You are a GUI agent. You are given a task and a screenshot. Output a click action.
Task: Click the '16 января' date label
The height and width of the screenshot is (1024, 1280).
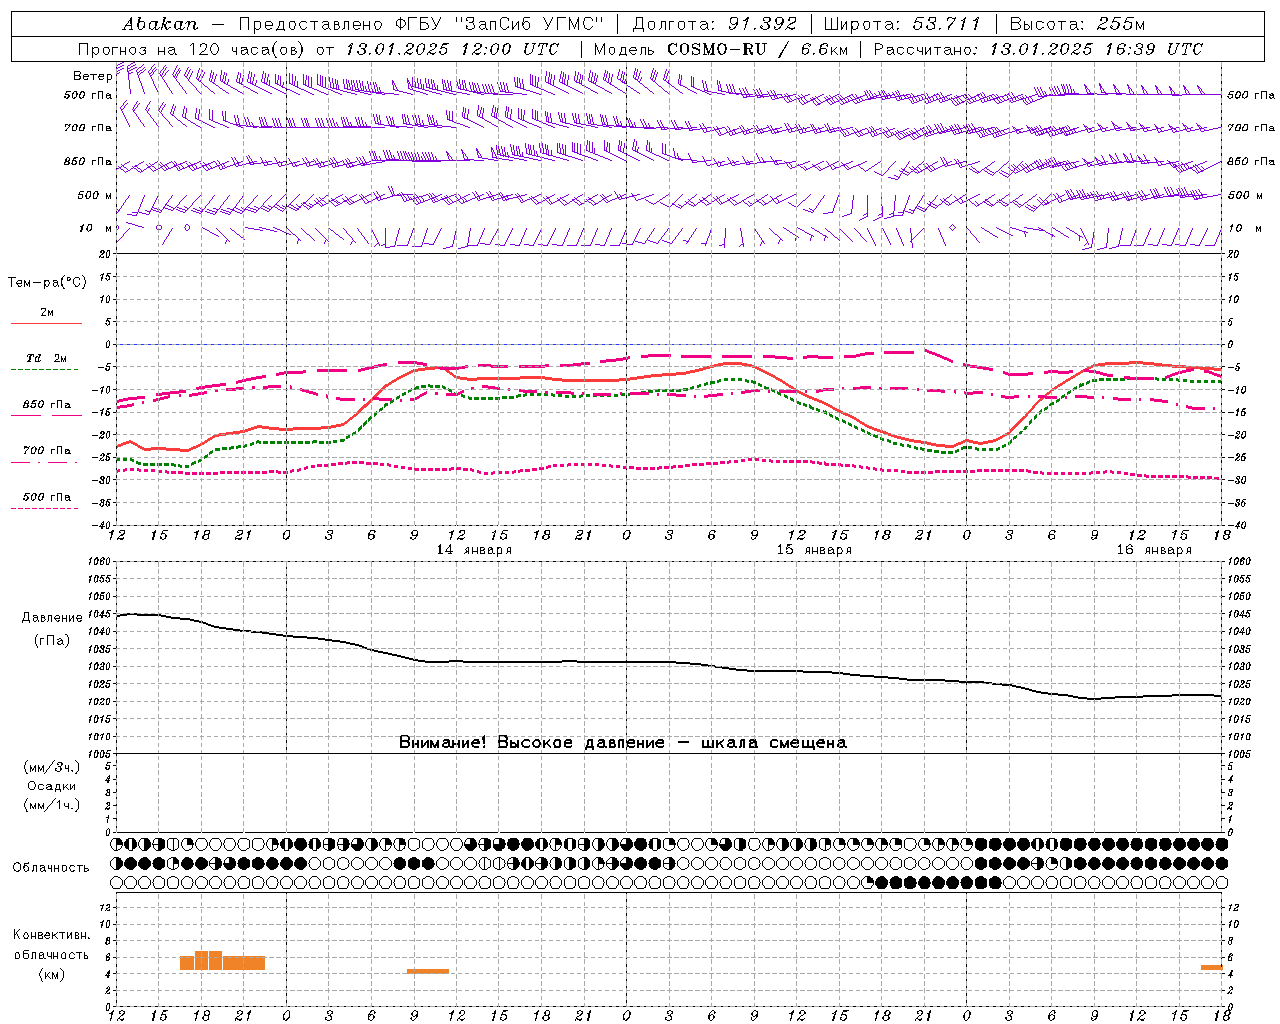click(1154, 550)
